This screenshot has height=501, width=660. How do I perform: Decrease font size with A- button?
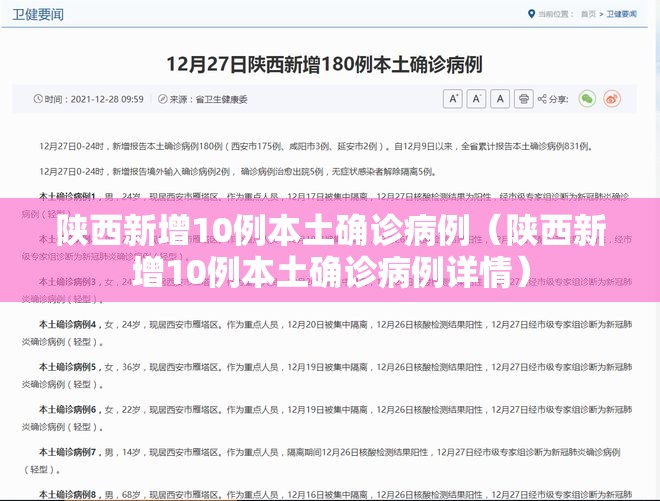[x=476, y=99]
